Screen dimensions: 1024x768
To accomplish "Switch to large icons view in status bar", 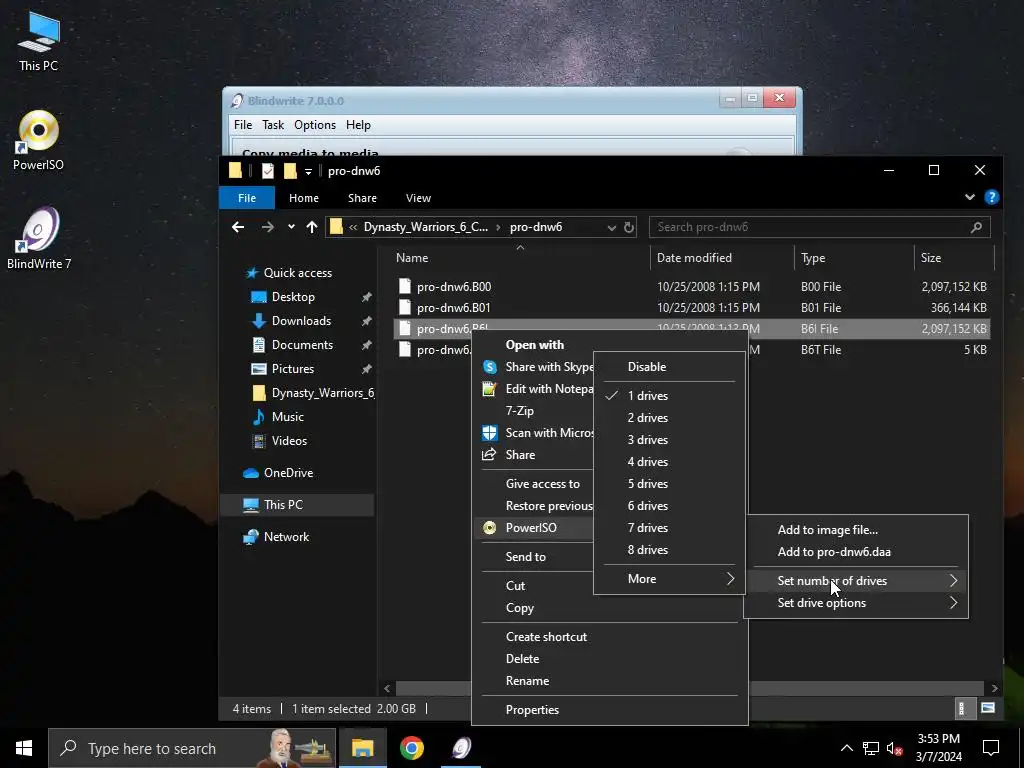I will [x=988, y=708].
